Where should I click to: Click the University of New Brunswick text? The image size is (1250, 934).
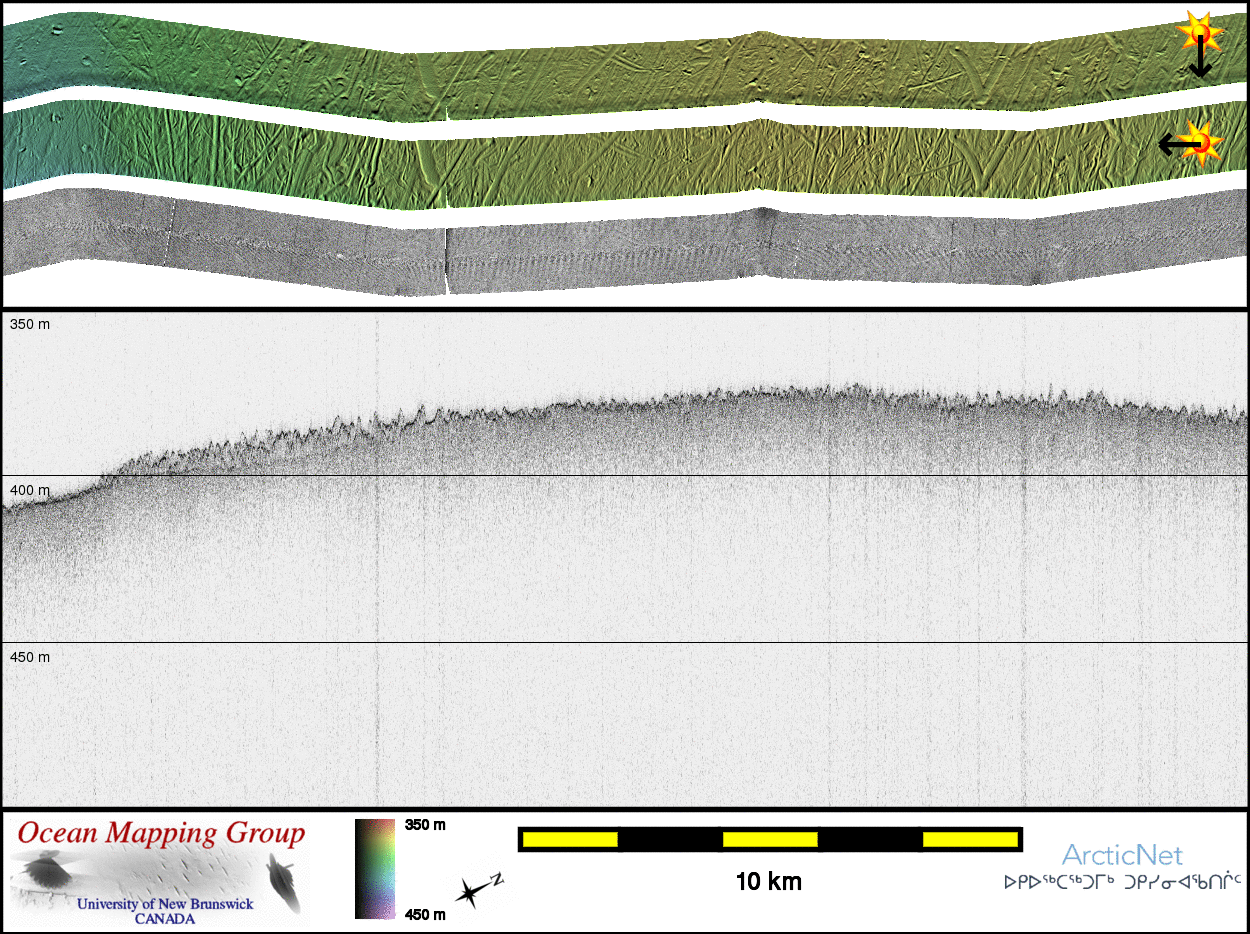click(165, 904)
